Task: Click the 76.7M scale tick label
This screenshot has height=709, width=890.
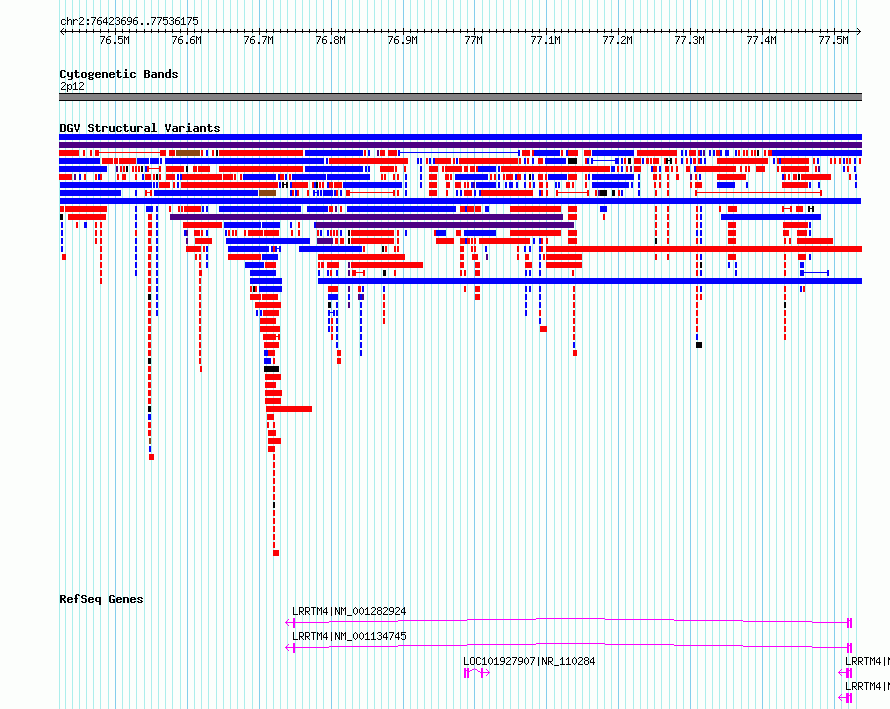Action: pos(258,40)
